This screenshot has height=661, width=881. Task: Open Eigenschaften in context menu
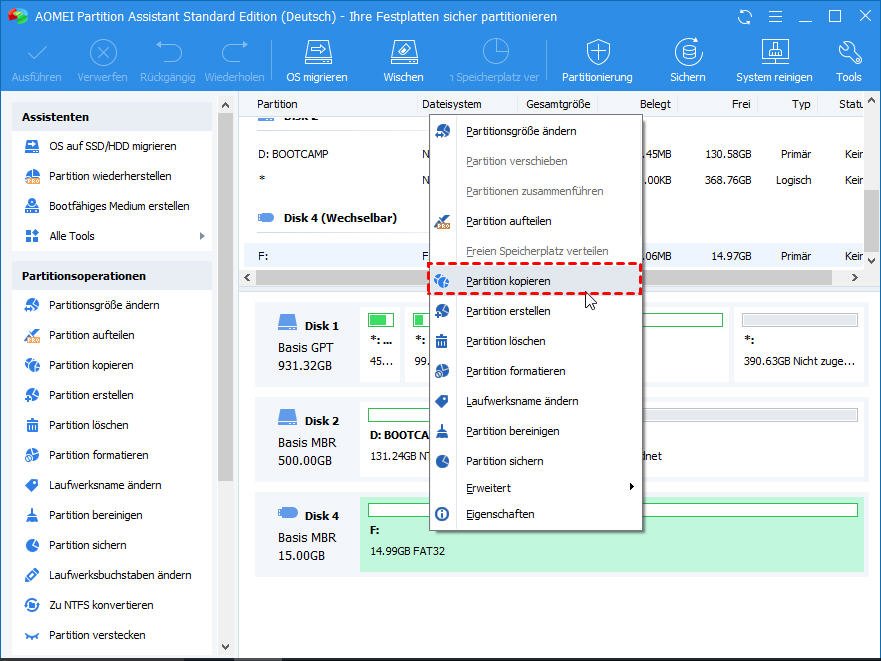(535, 514)
